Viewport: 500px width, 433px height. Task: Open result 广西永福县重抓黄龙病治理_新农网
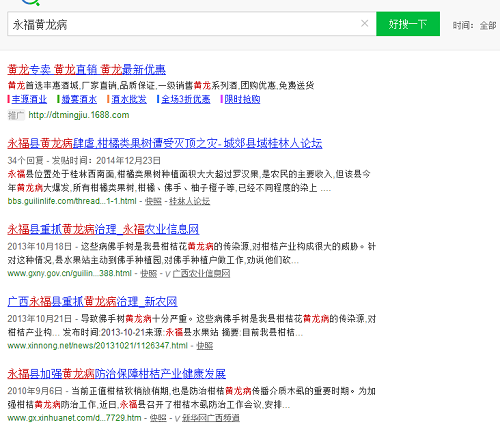(92, 302)
